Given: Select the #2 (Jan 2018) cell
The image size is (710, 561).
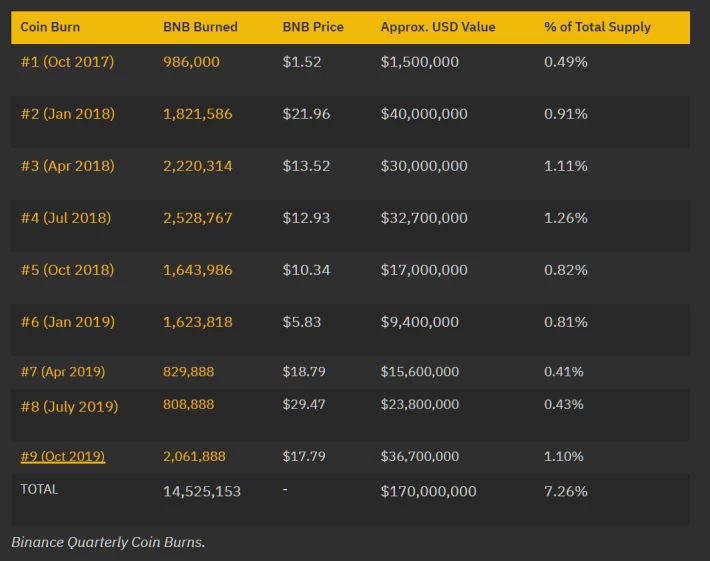Looking at the screenshot, I should 67,114.
